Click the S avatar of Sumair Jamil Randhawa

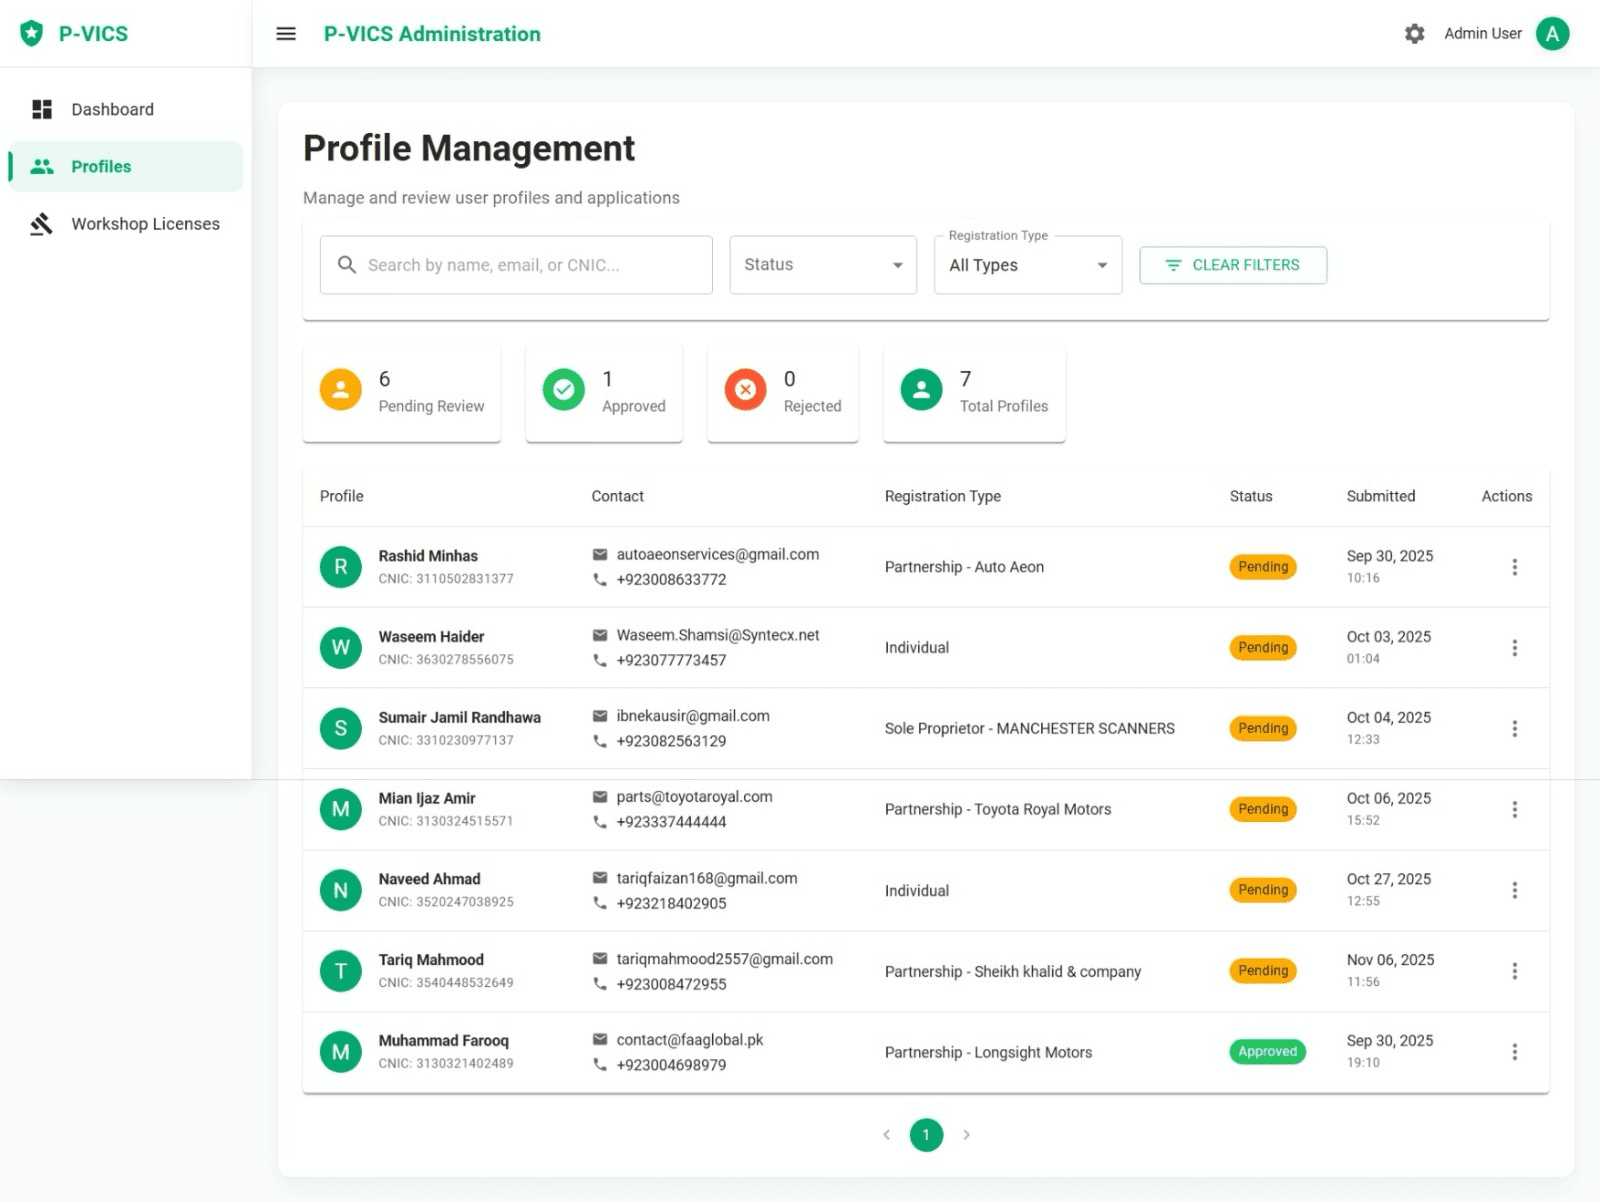tap(341, 729)
